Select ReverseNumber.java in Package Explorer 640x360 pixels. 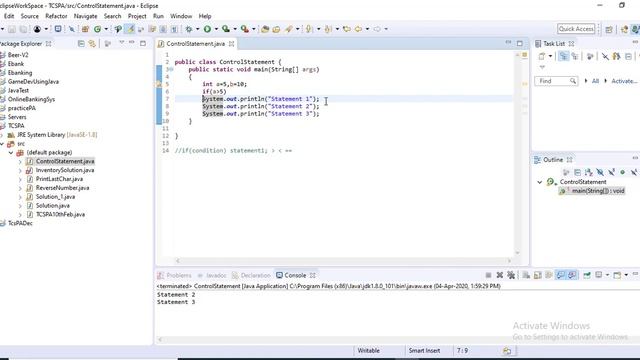pyautogui.click(x=62, y=188)
